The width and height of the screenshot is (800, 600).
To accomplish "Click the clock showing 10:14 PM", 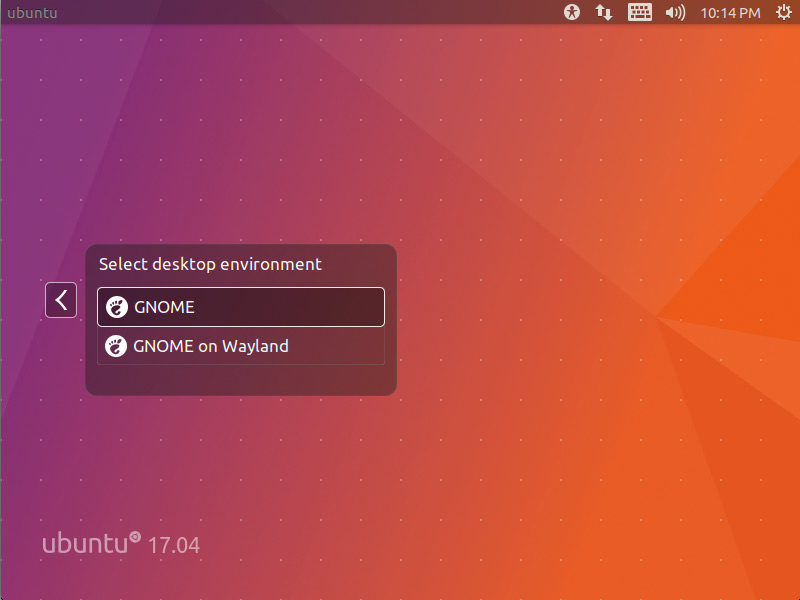I will coord(731,12).
